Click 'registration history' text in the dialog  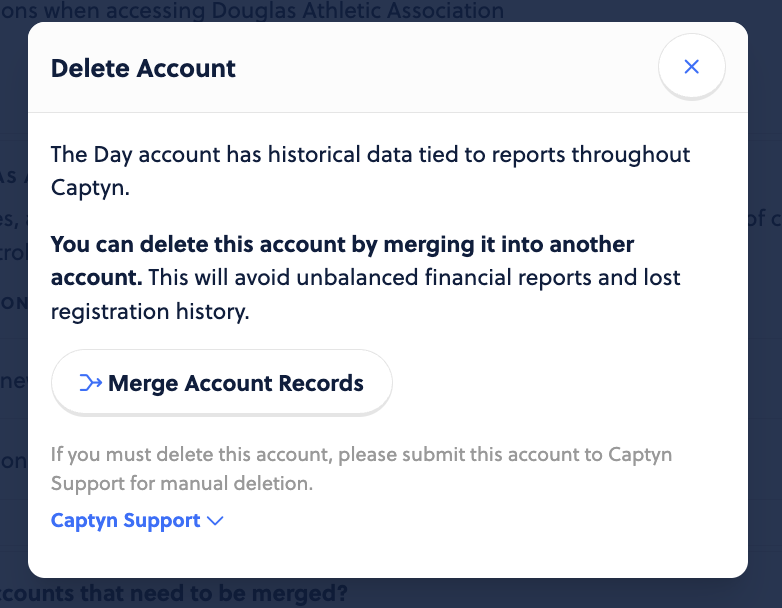[150, 311]
